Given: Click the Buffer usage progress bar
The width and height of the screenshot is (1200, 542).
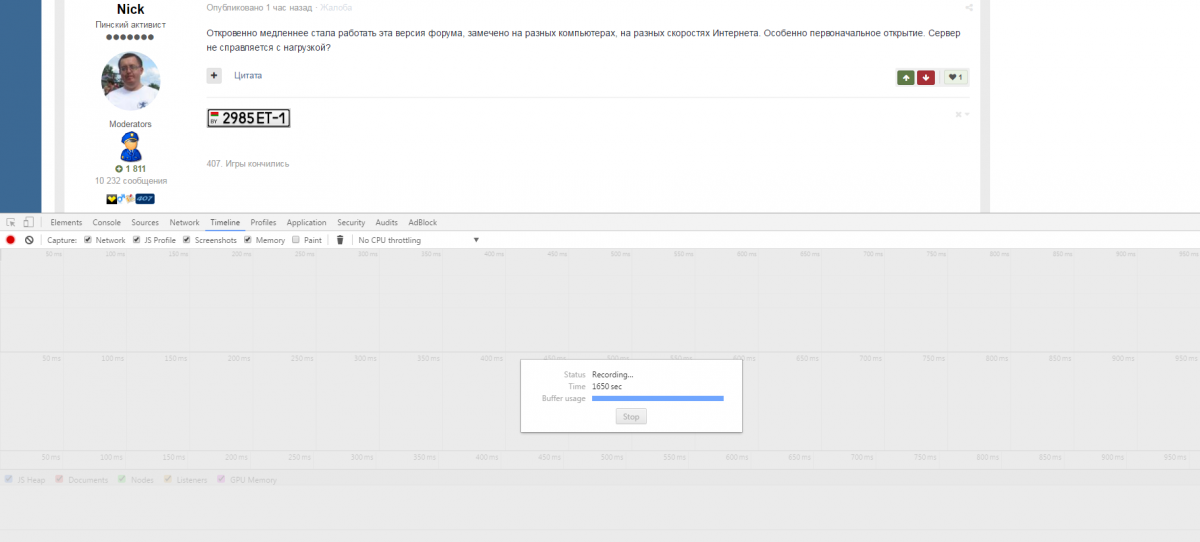Looking at the screenshot, I should pos(657,398).
